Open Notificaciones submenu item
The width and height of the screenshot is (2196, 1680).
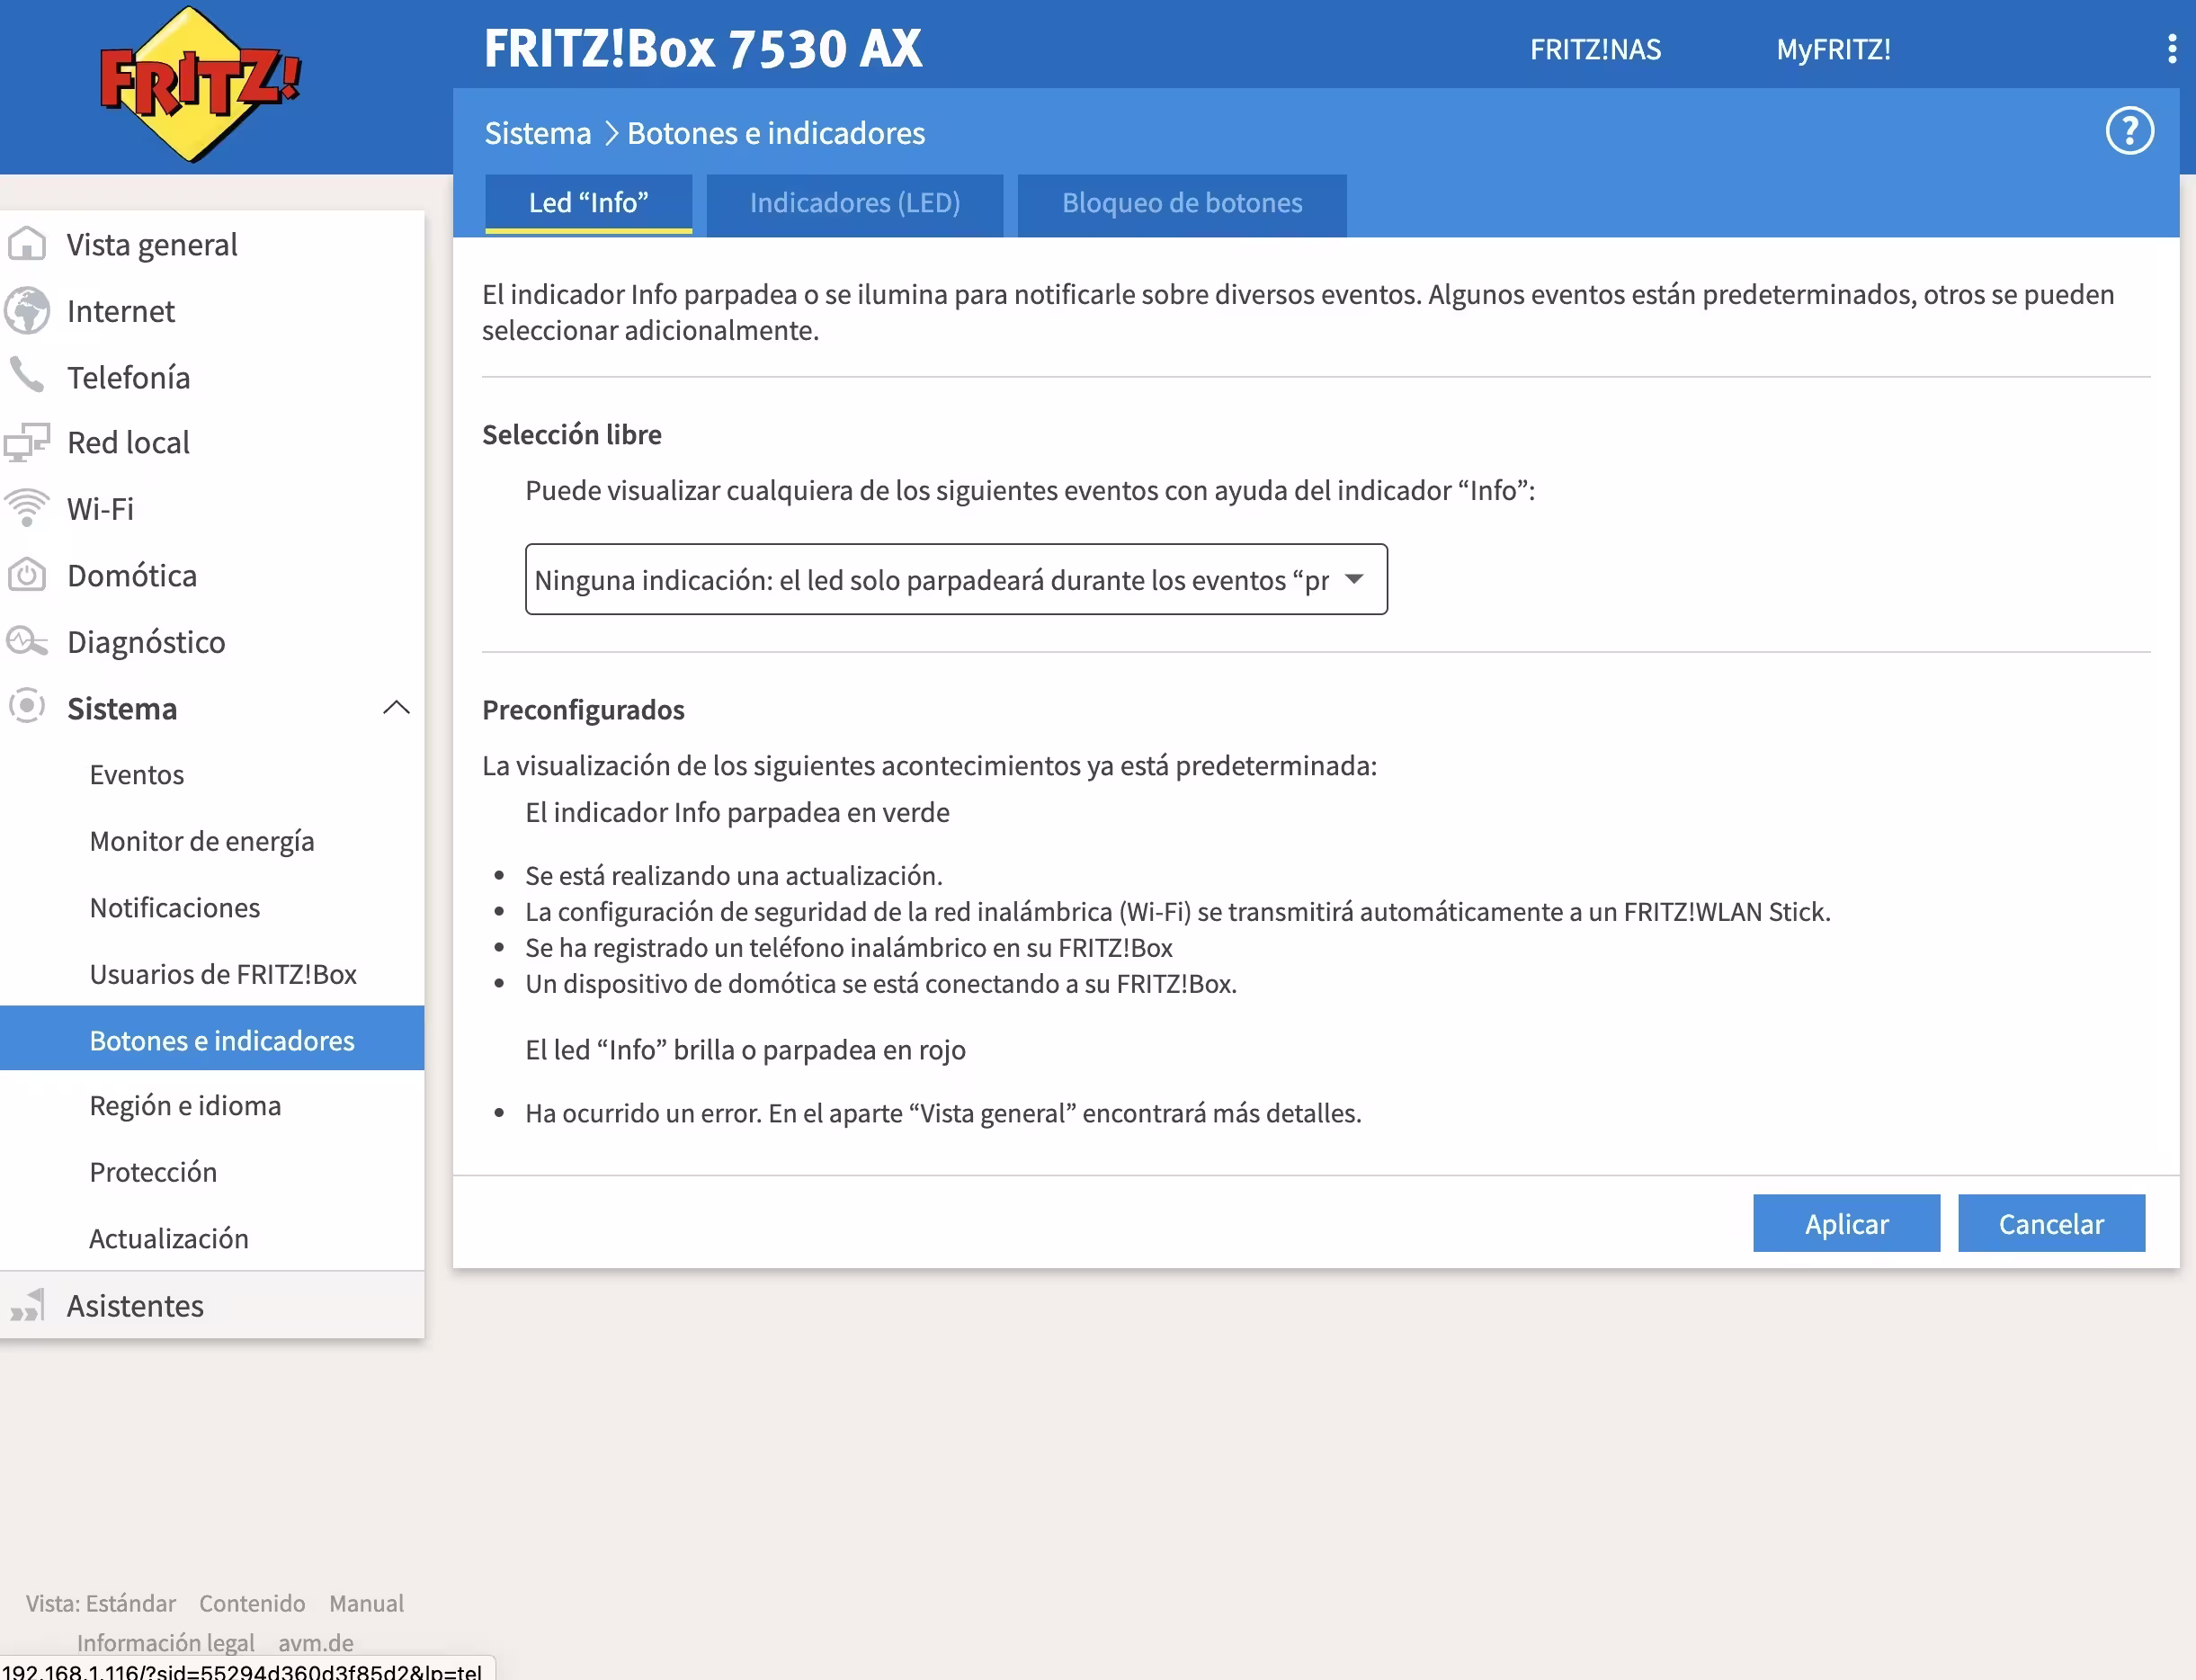click(x=175, y=907)
